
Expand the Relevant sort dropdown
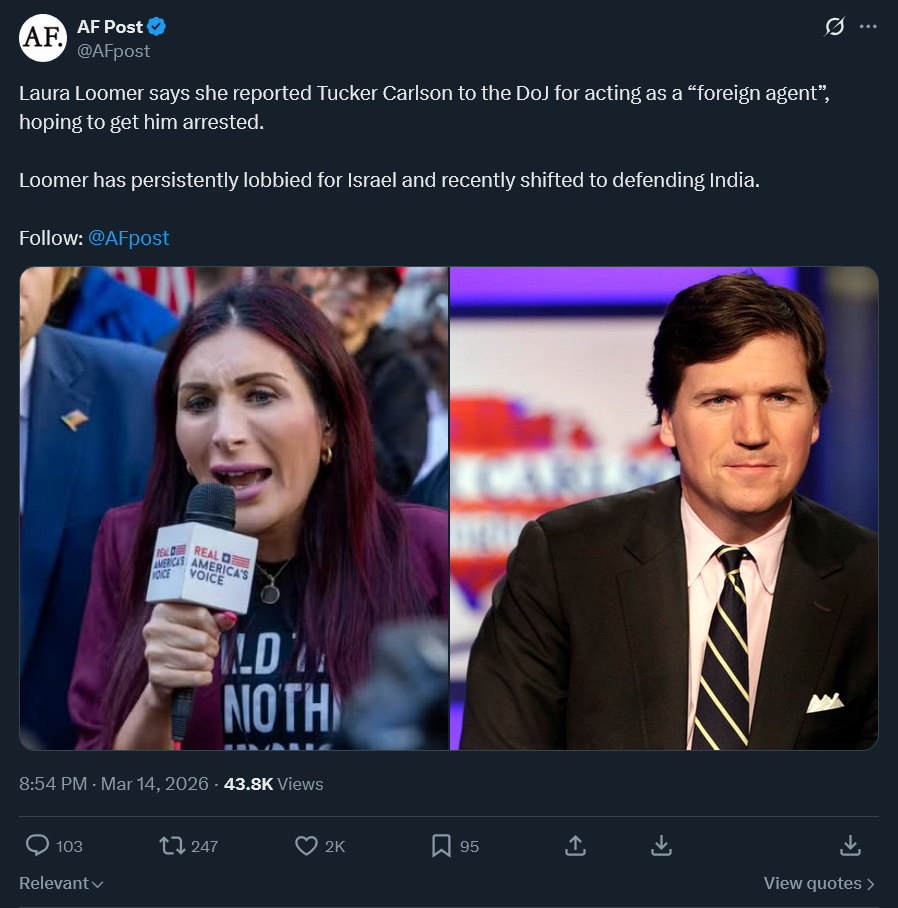(62, 883)
